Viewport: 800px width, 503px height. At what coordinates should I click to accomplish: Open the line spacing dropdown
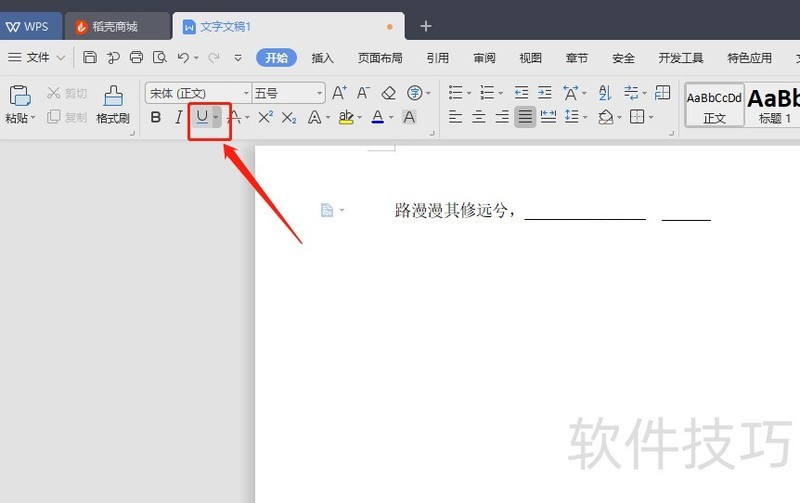tap(585, 117)
